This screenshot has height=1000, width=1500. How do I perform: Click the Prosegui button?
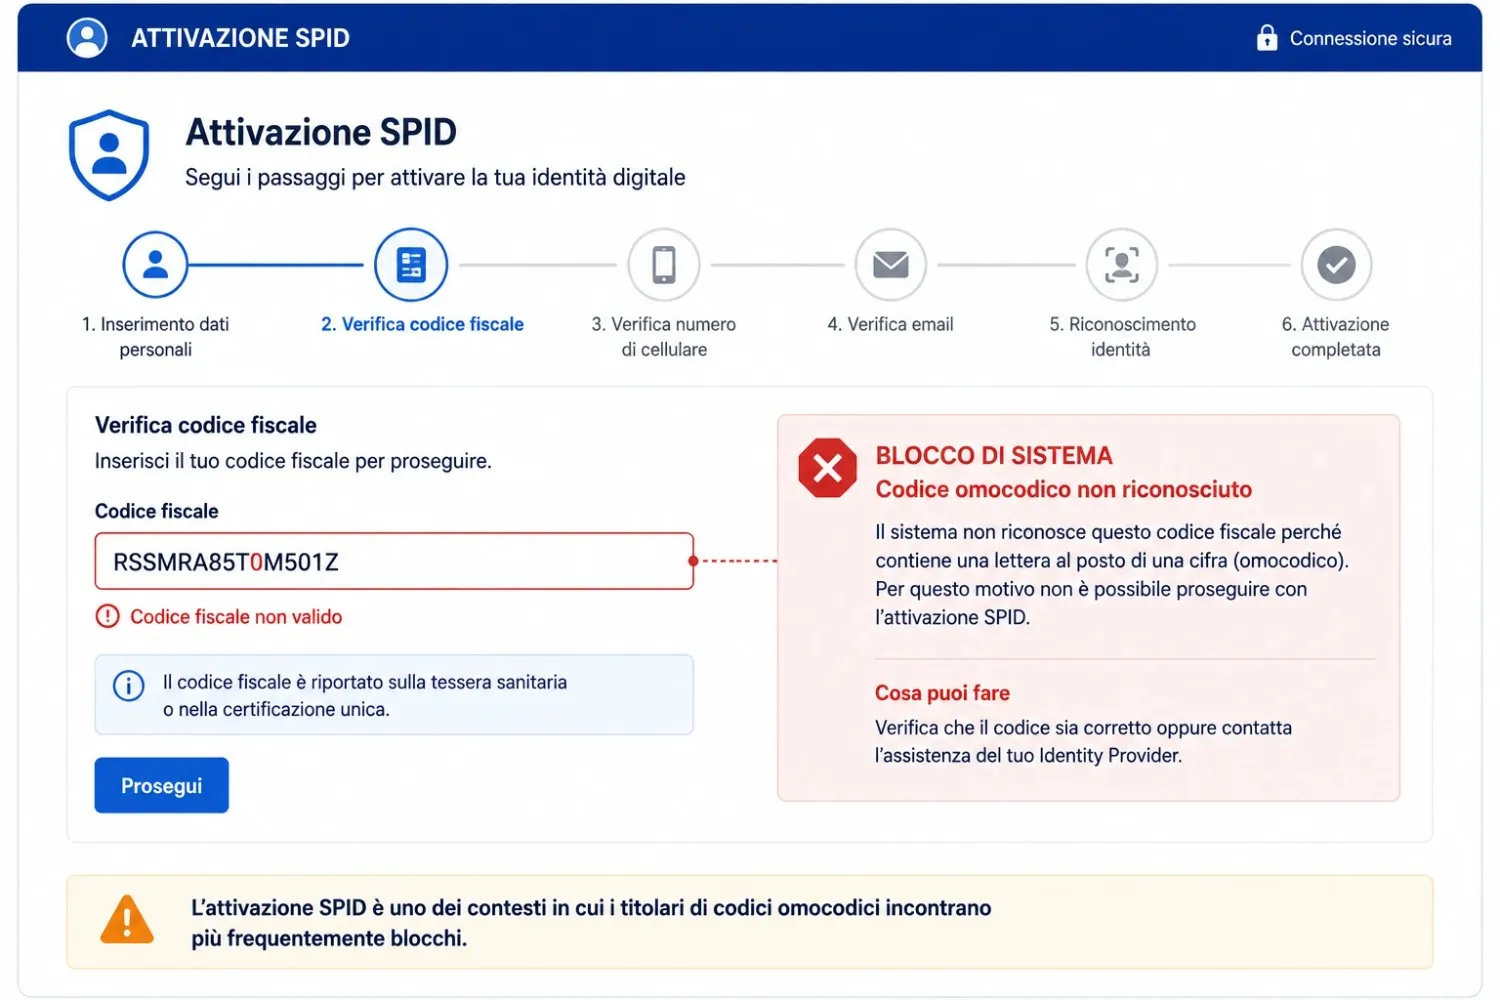coord(162,786)
